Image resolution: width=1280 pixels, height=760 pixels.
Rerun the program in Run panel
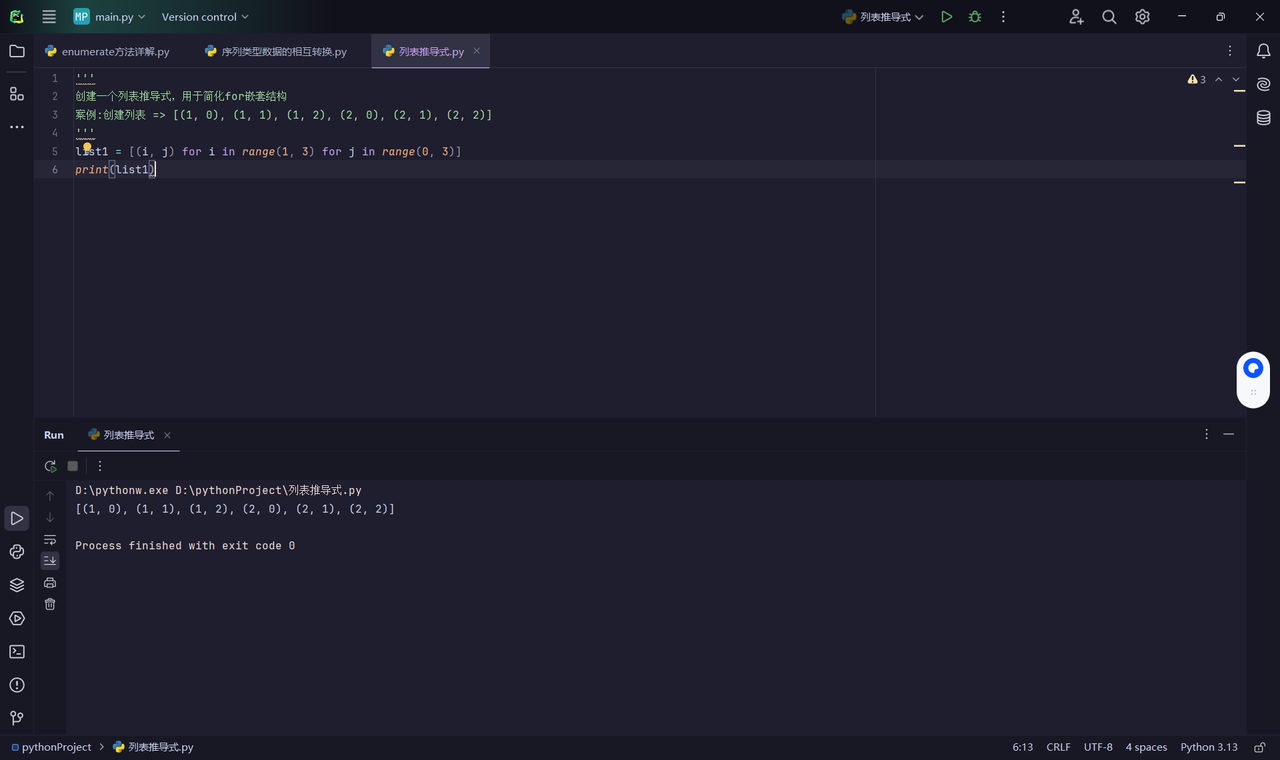(x=51, y=466)
